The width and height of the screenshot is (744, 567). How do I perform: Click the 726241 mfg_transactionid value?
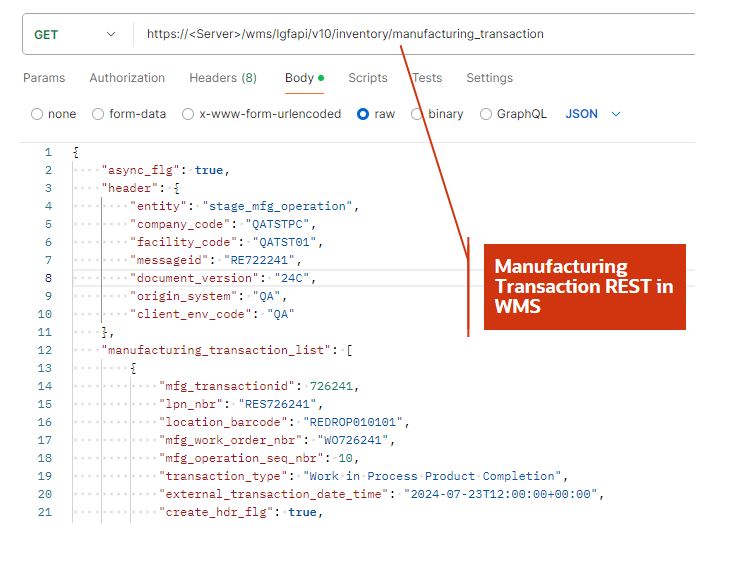pos(331,387)
